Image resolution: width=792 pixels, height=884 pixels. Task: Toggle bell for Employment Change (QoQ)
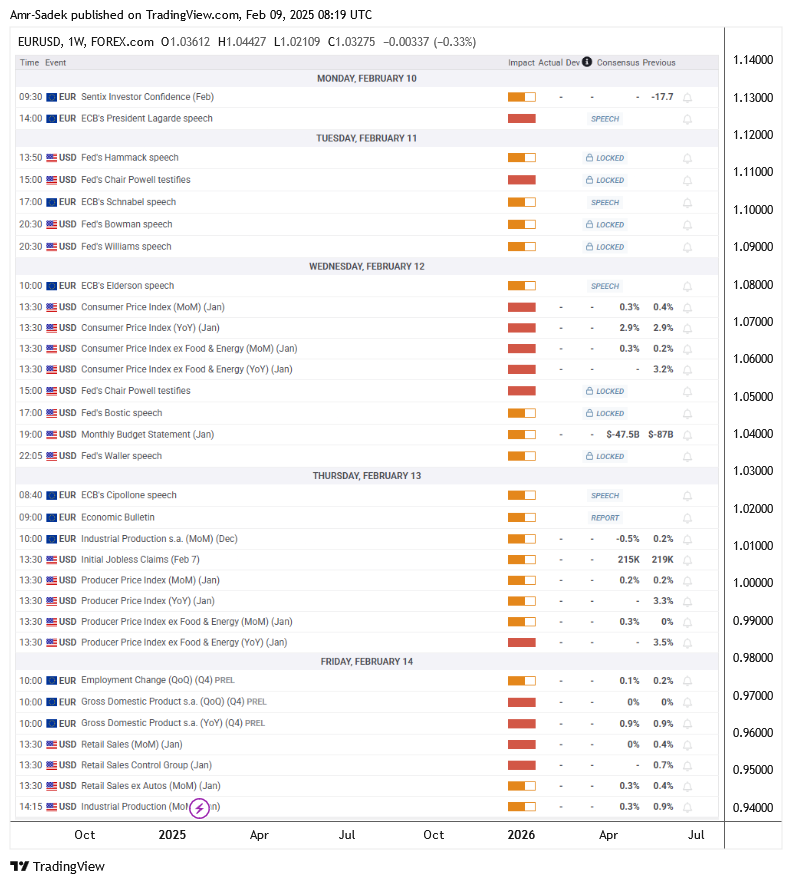coord(687,681)
